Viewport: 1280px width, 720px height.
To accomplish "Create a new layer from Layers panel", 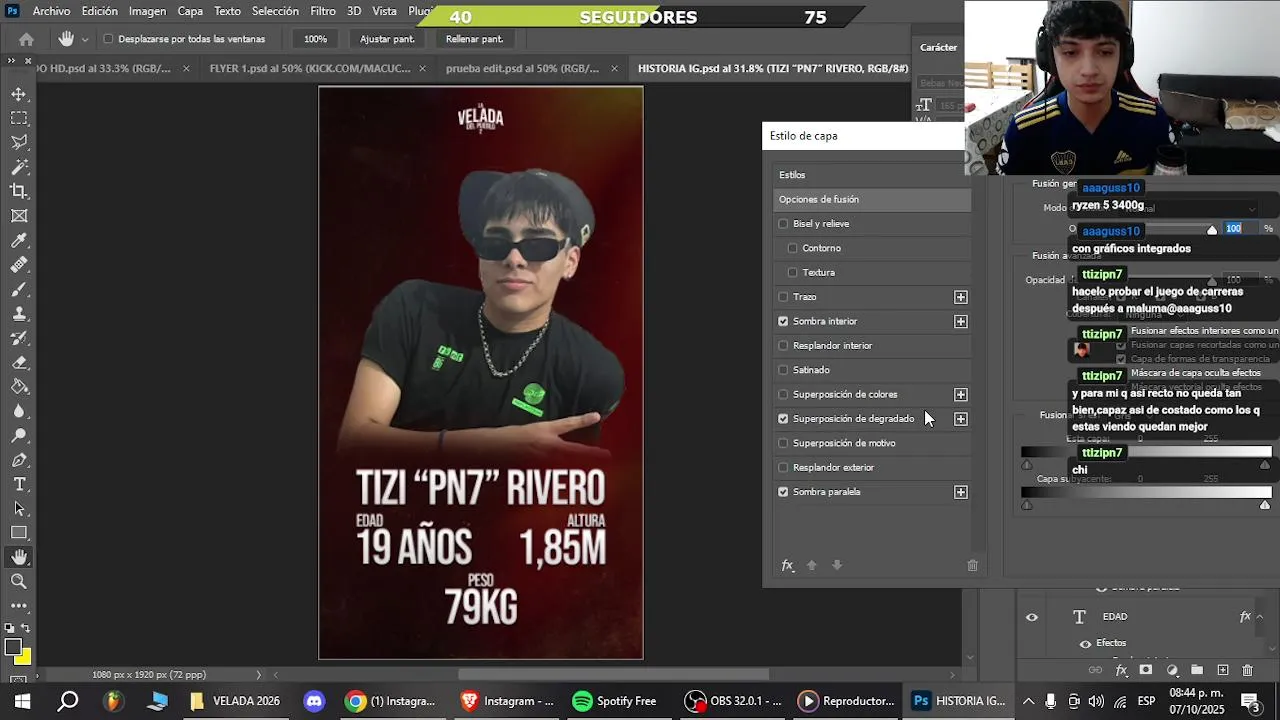I will (x=1222, y=670).
